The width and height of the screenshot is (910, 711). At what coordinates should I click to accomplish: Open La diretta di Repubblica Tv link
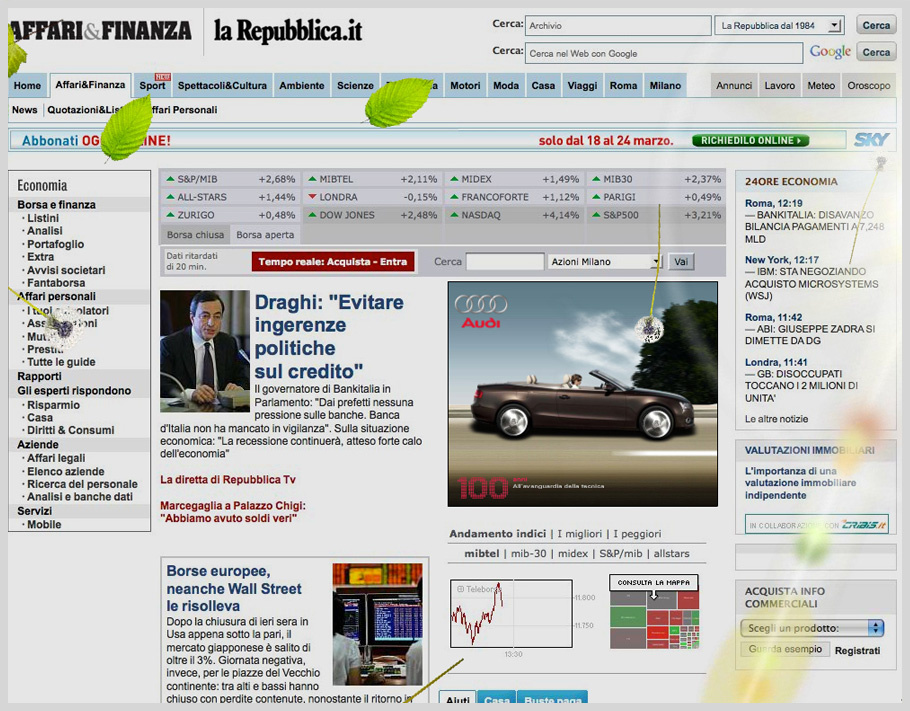[228, 479]
